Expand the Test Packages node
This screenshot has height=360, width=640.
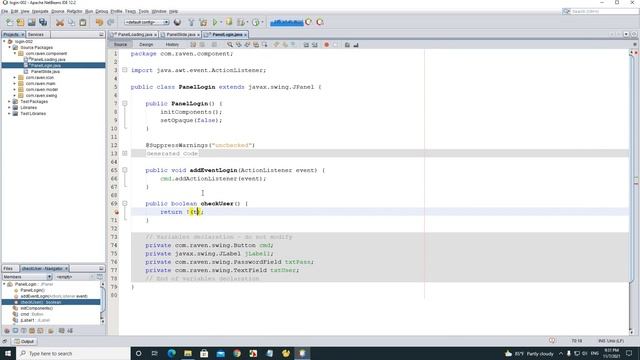point(9,102)
